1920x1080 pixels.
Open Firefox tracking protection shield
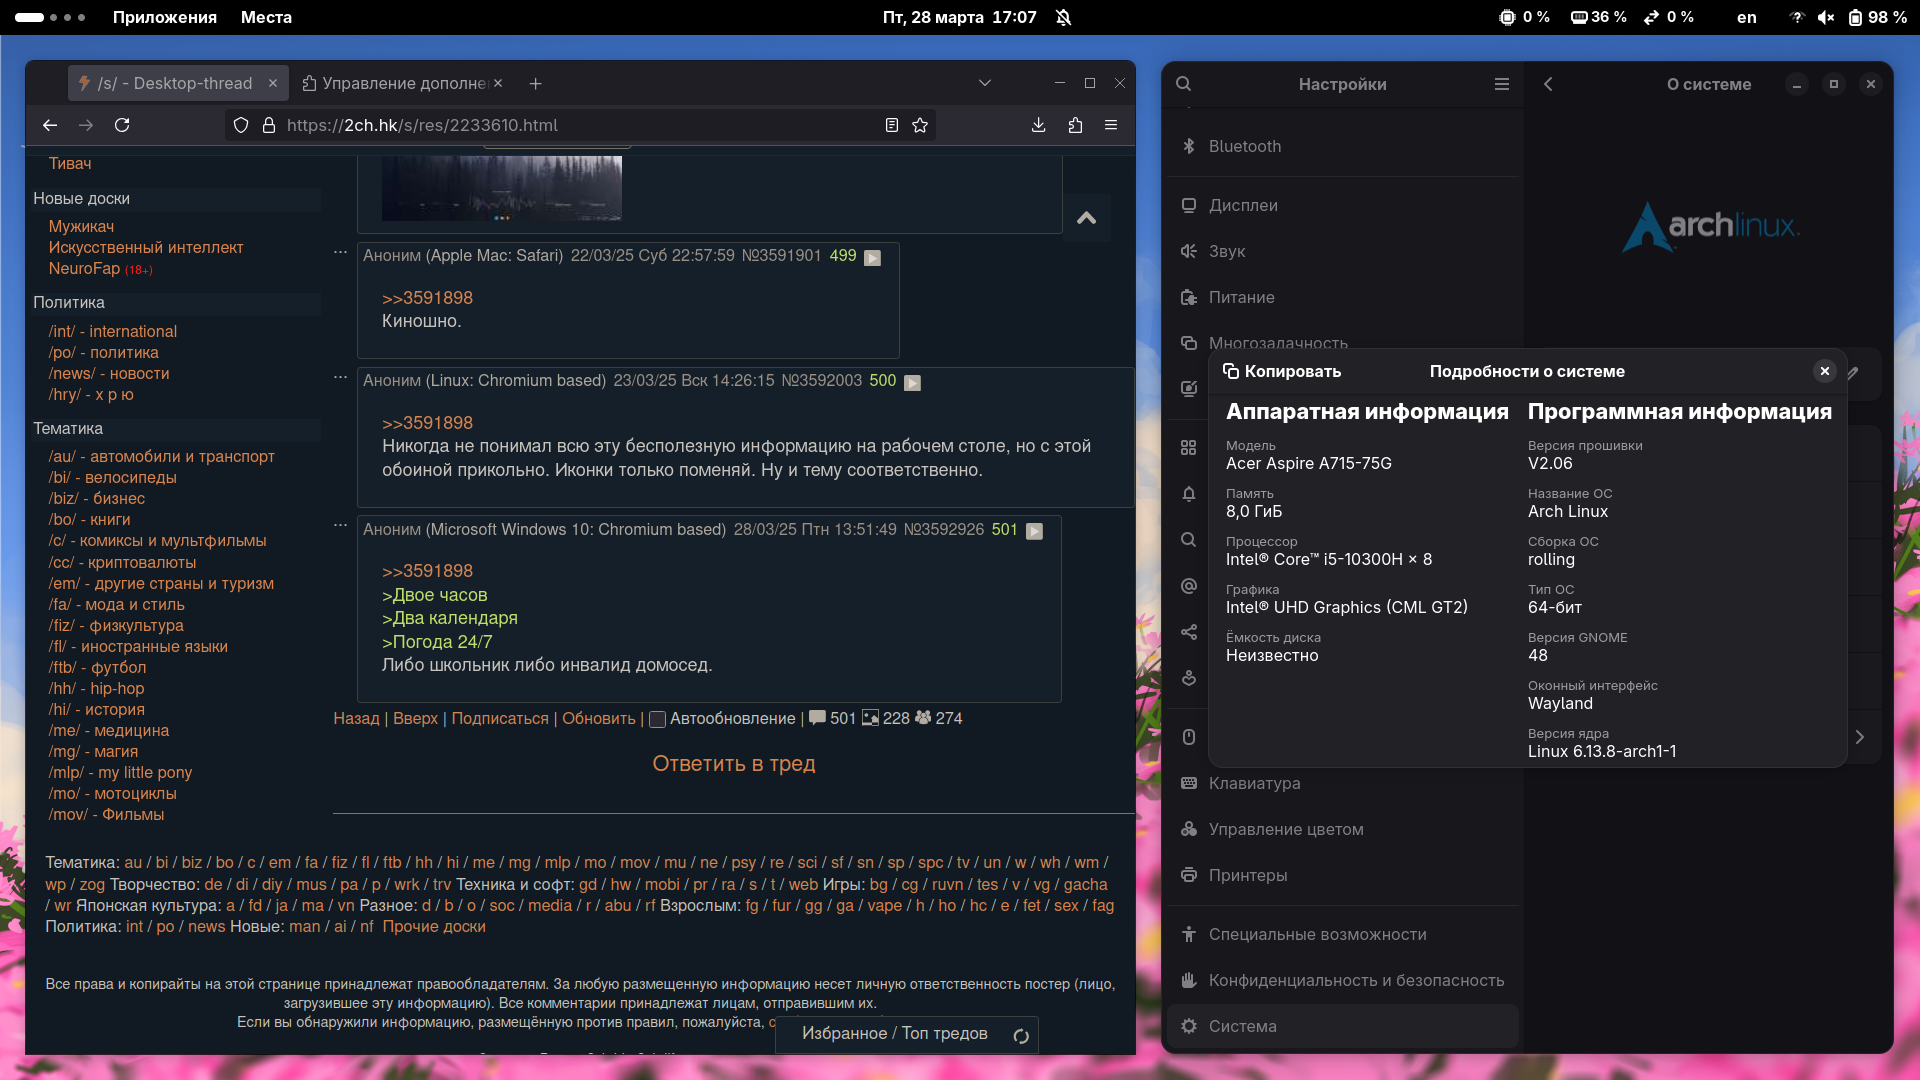point(241,125)
